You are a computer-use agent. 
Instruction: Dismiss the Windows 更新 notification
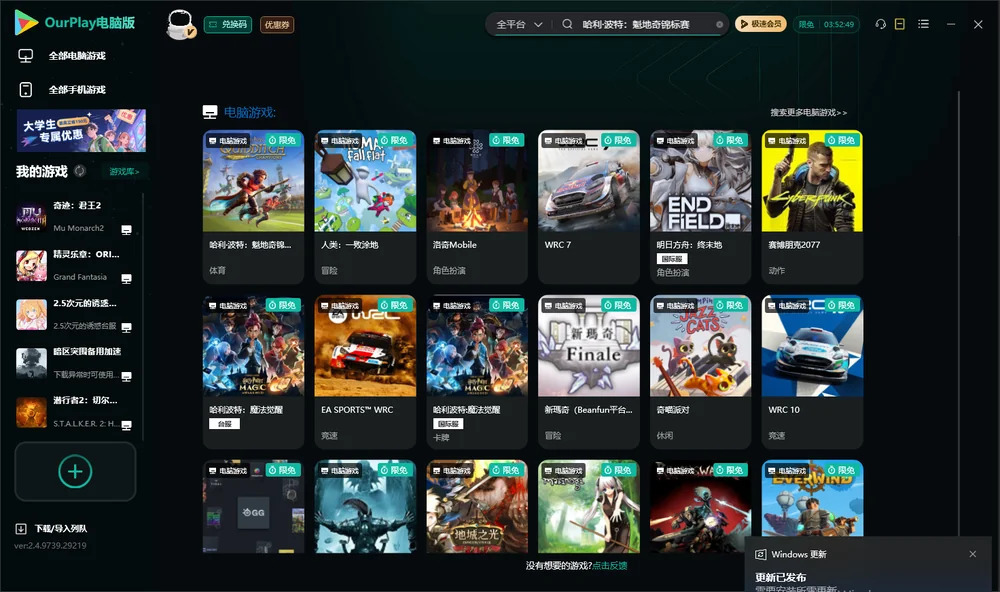click(973, 554)
